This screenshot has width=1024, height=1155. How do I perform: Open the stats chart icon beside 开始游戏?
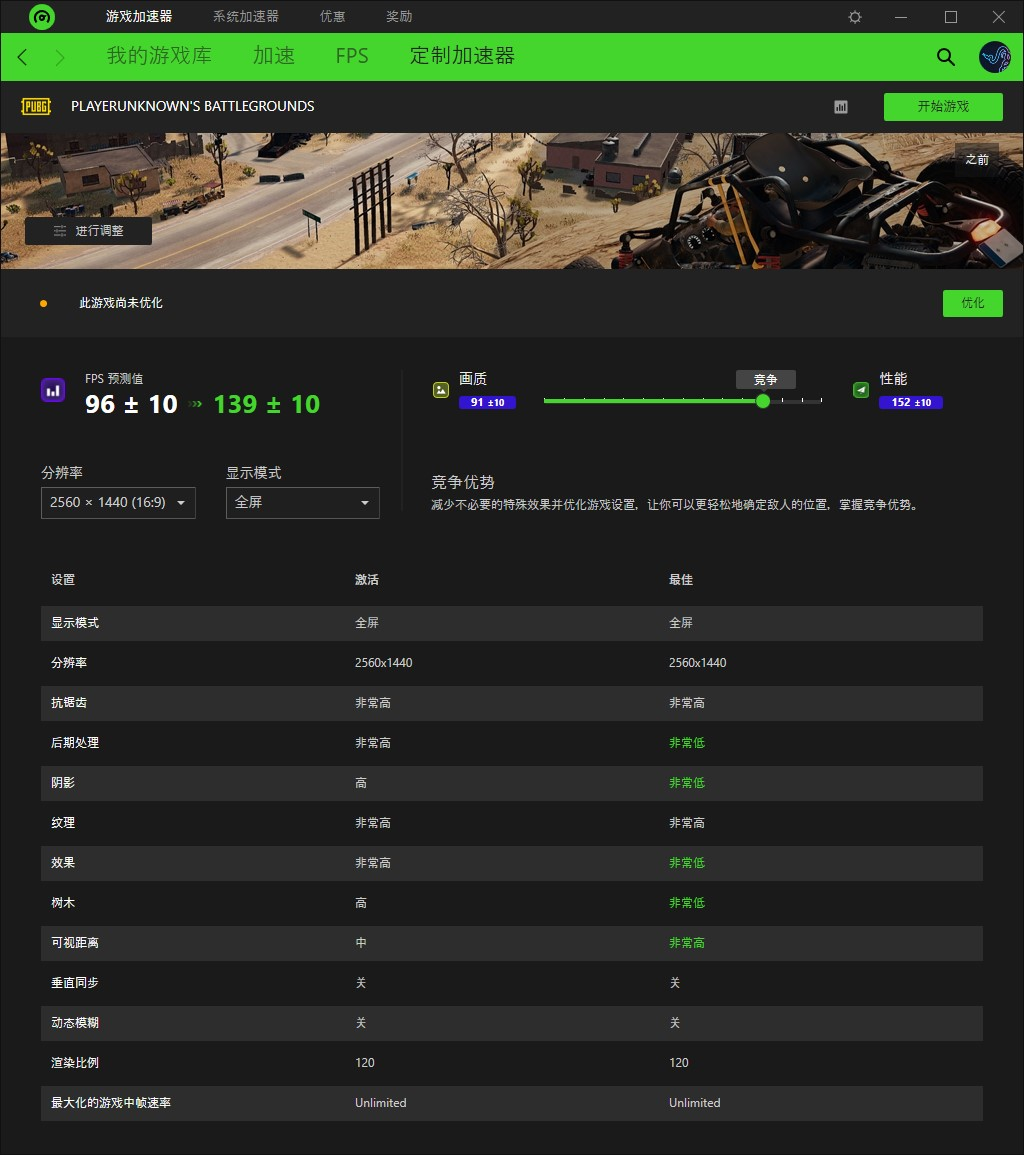[841, 107]
